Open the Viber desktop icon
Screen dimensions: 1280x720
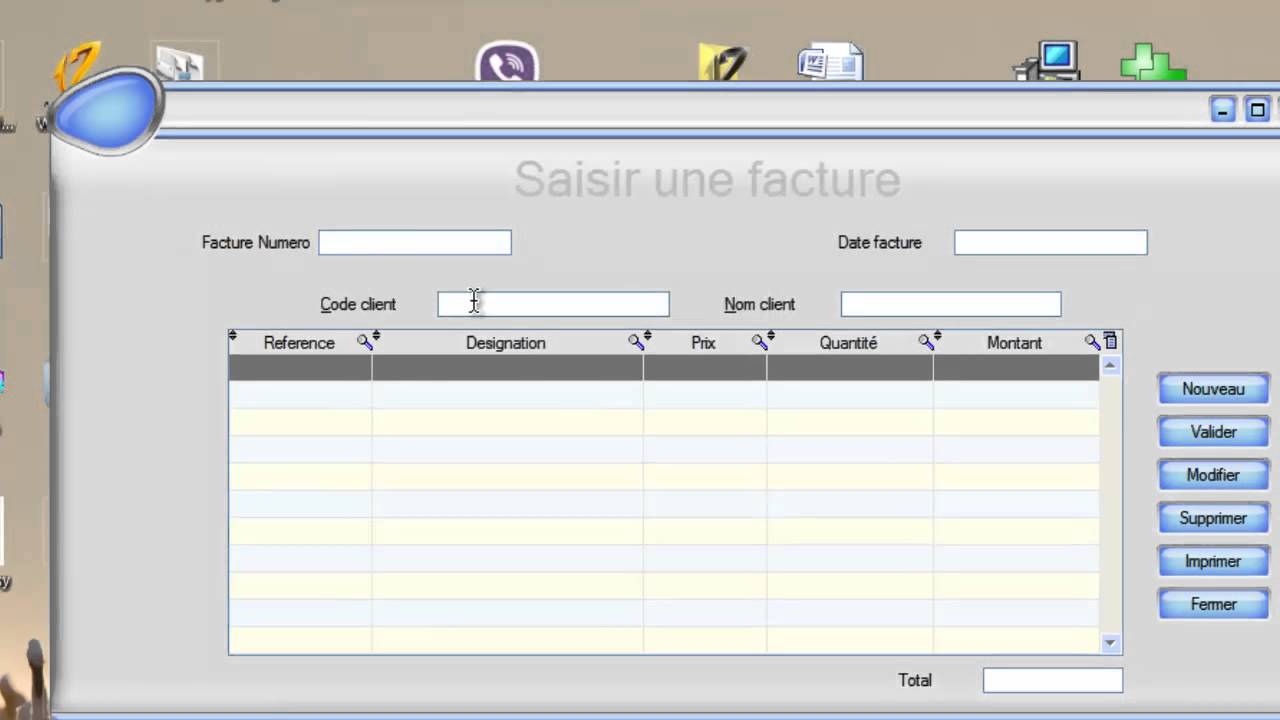pyautogui.click(x=507, y=61)
